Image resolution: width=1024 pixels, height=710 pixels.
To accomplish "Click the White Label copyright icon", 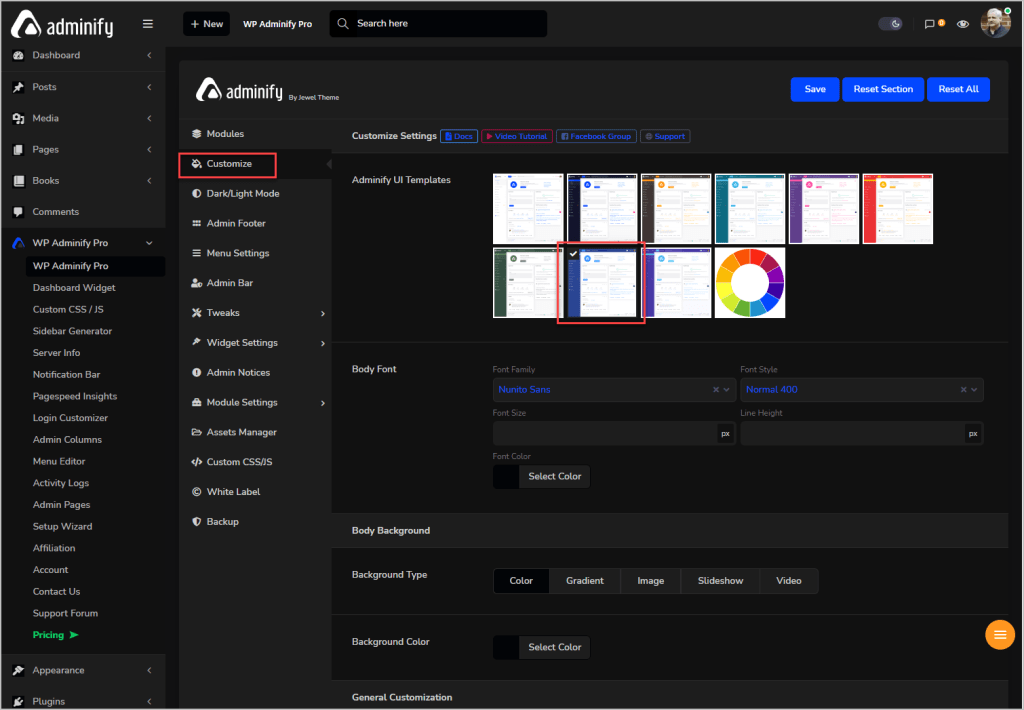I will click(x=197, y=492).
